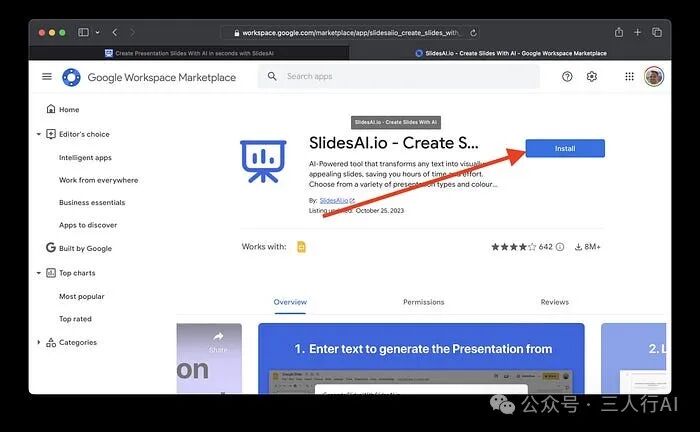The image size is (700, 432).
Task: Open the Google apps grid
Action: (x=629, y=77)
